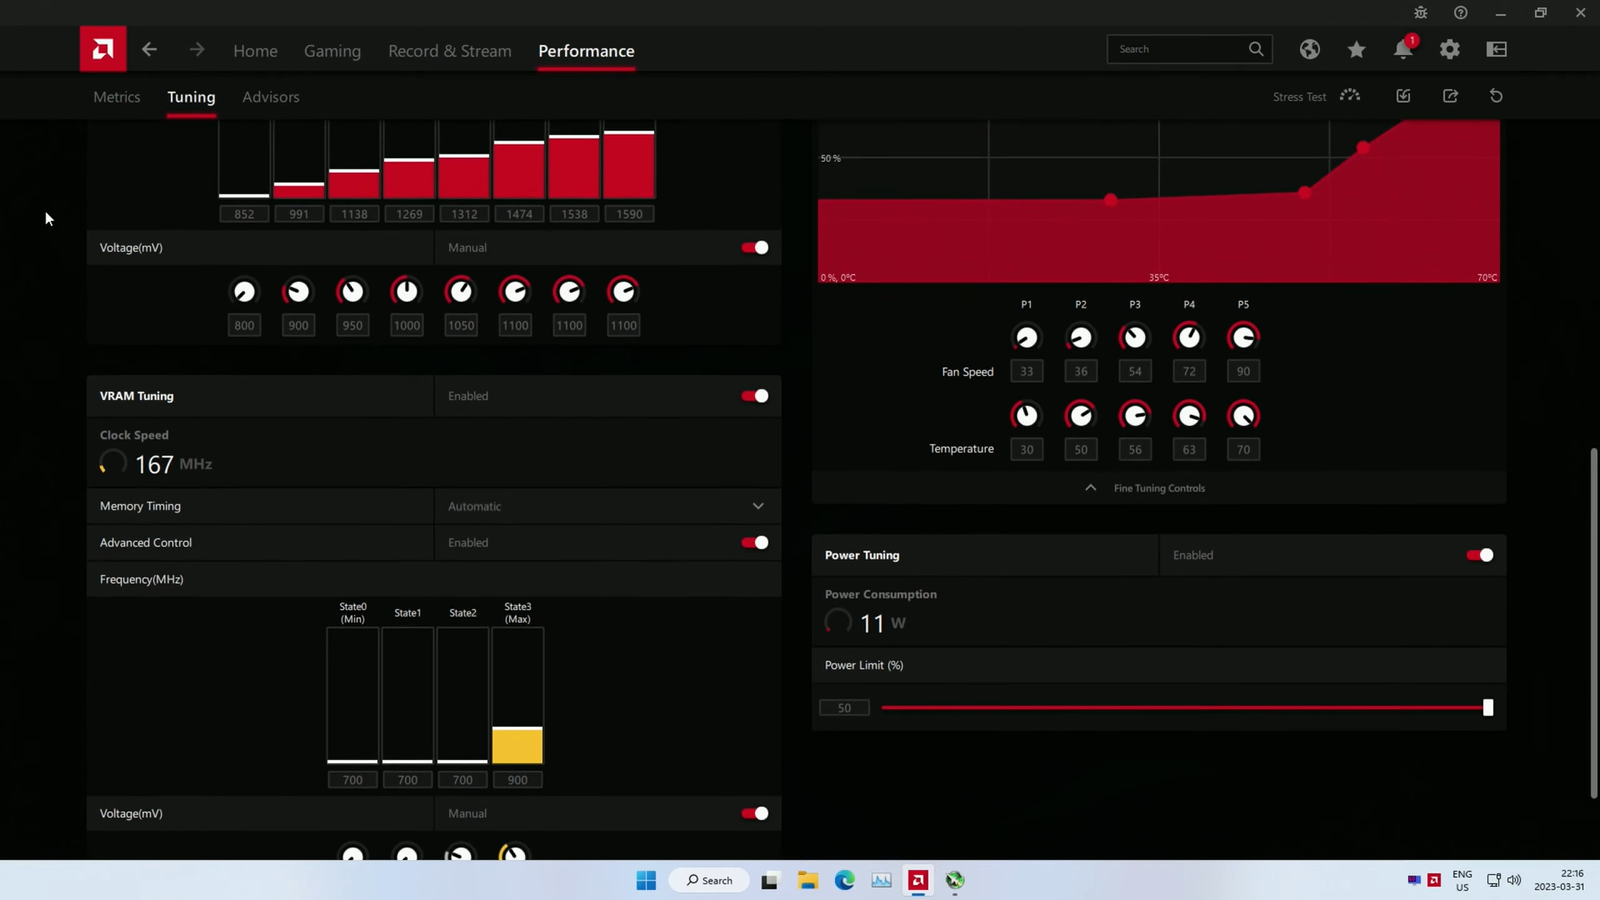The height and width of the screenshot is (900, 1600).
Task: Go back with the left arrow icon
Action: [149, 49]
